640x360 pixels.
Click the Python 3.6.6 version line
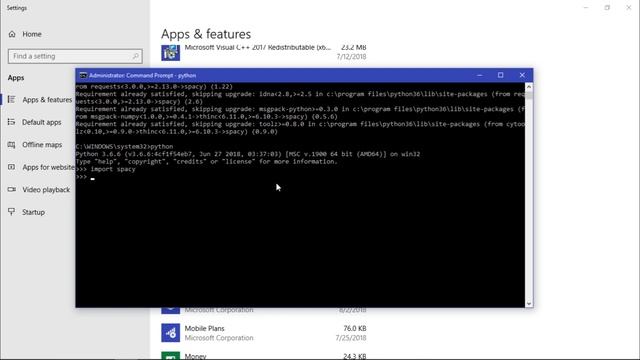pos(248,154)
